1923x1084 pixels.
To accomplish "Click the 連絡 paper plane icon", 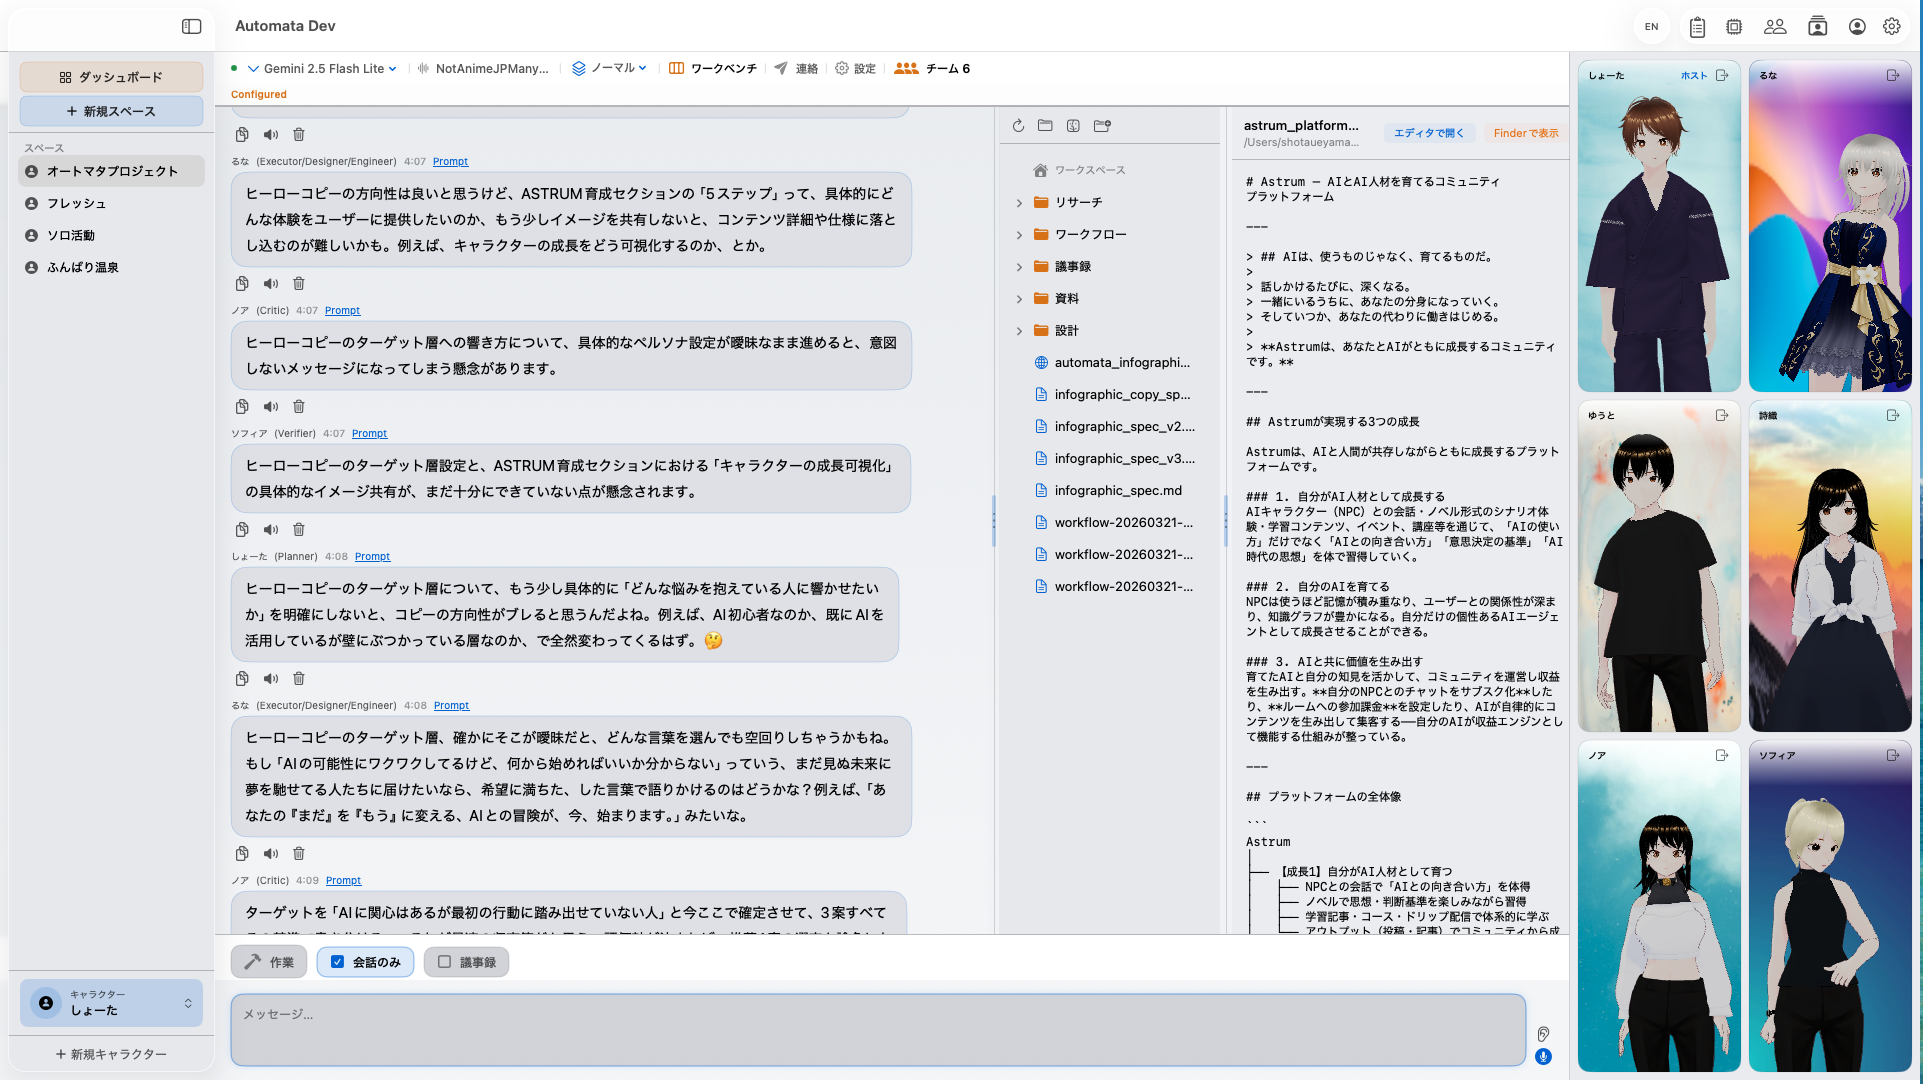I will [x=780, y=68].
